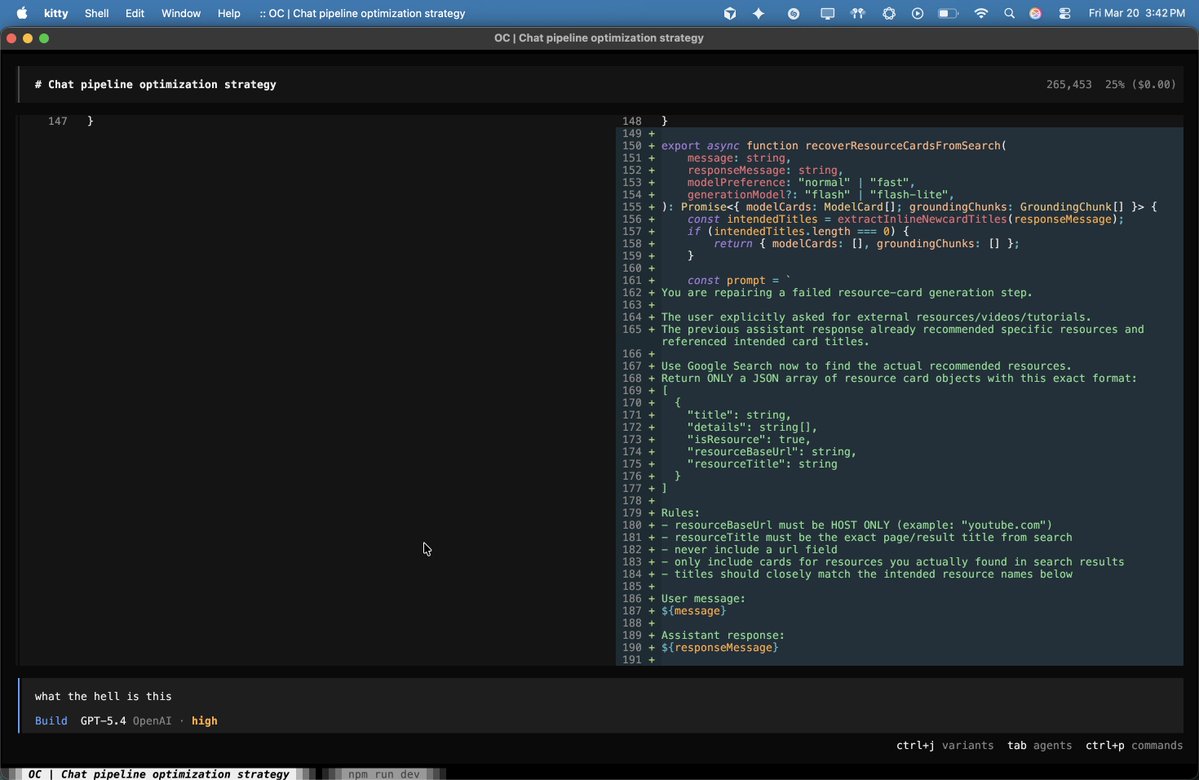Click 'titles should closely match' rule line

click(x=866, y=574)
